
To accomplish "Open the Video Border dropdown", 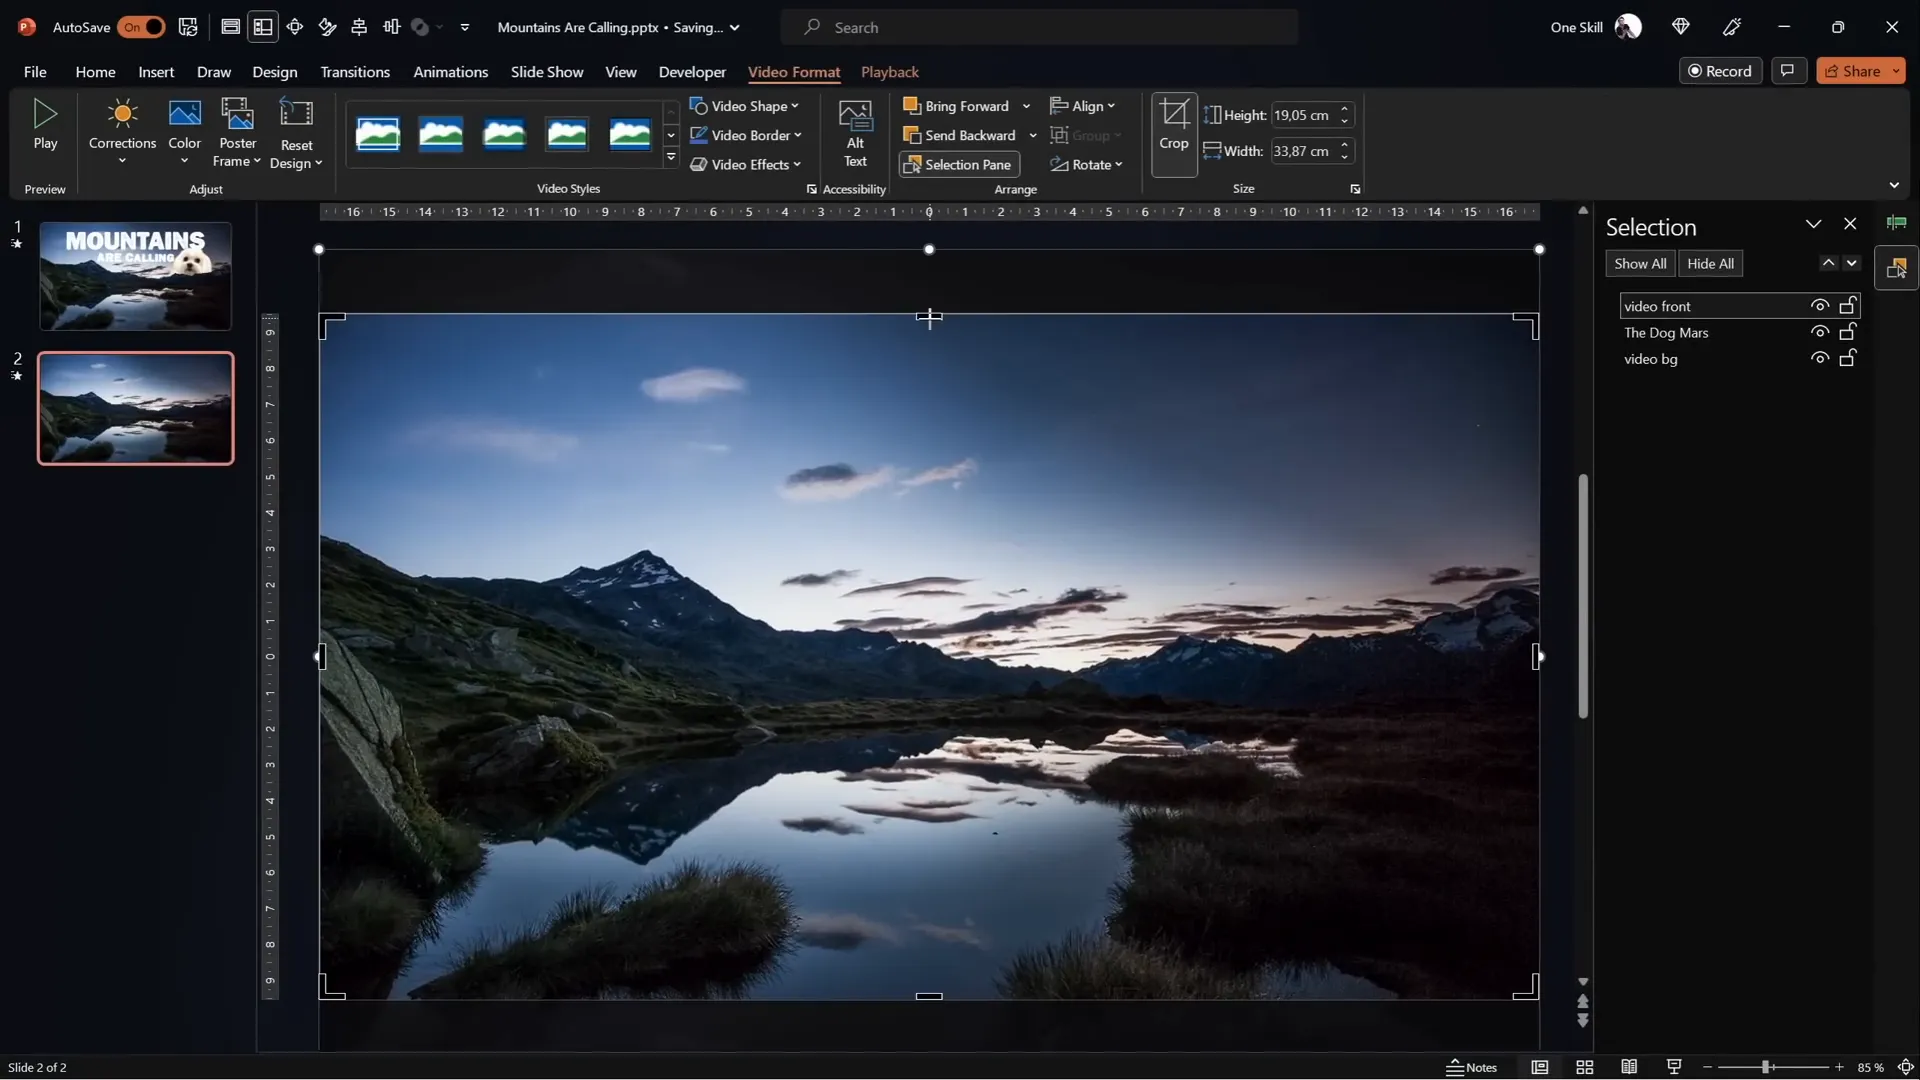I will pos(747,135).
